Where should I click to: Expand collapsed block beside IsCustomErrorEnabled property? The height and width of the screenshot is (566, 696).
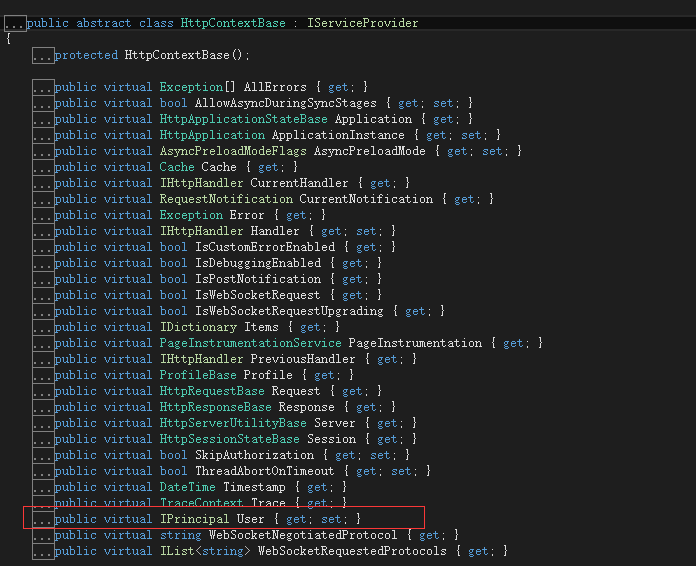coord(43,248)
